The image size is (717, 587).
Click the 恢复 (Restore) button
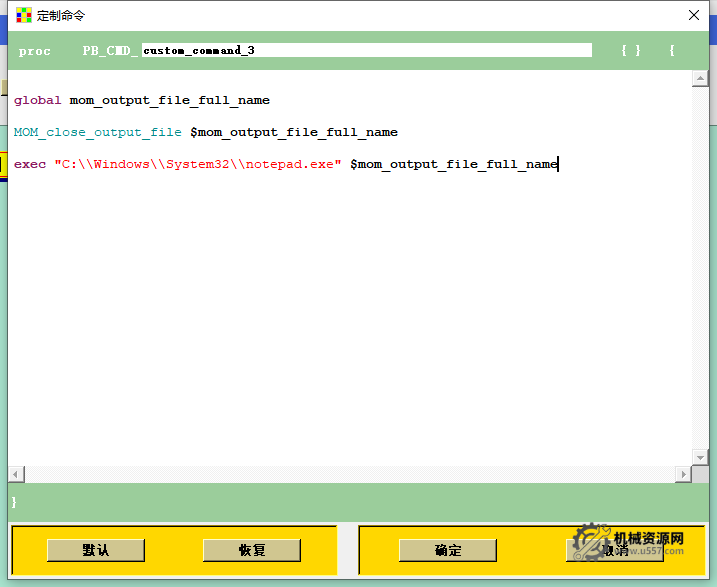pyautogui.click(x=252, y=550)
